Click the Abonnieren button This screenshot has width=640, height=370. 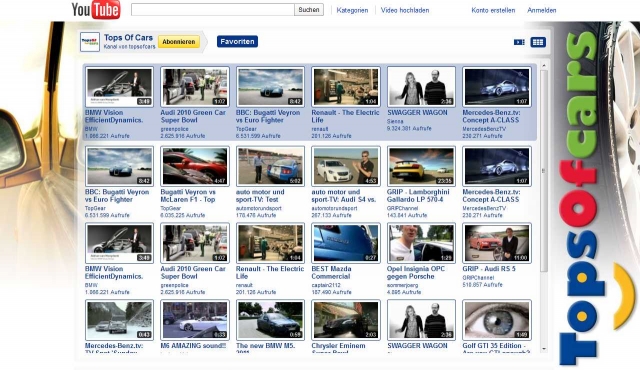179,42
